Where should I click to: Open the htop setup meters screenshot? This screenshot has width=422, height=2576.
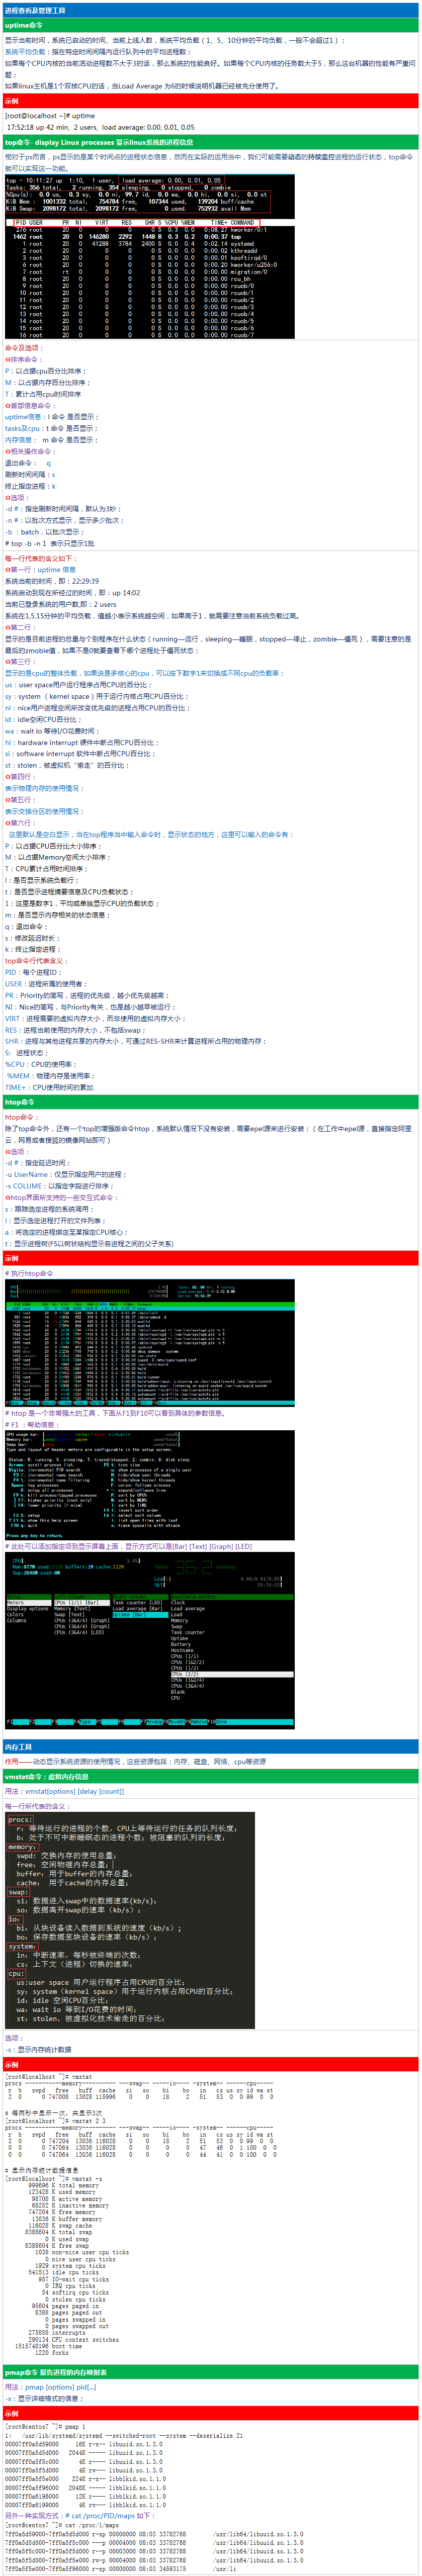150,1641
